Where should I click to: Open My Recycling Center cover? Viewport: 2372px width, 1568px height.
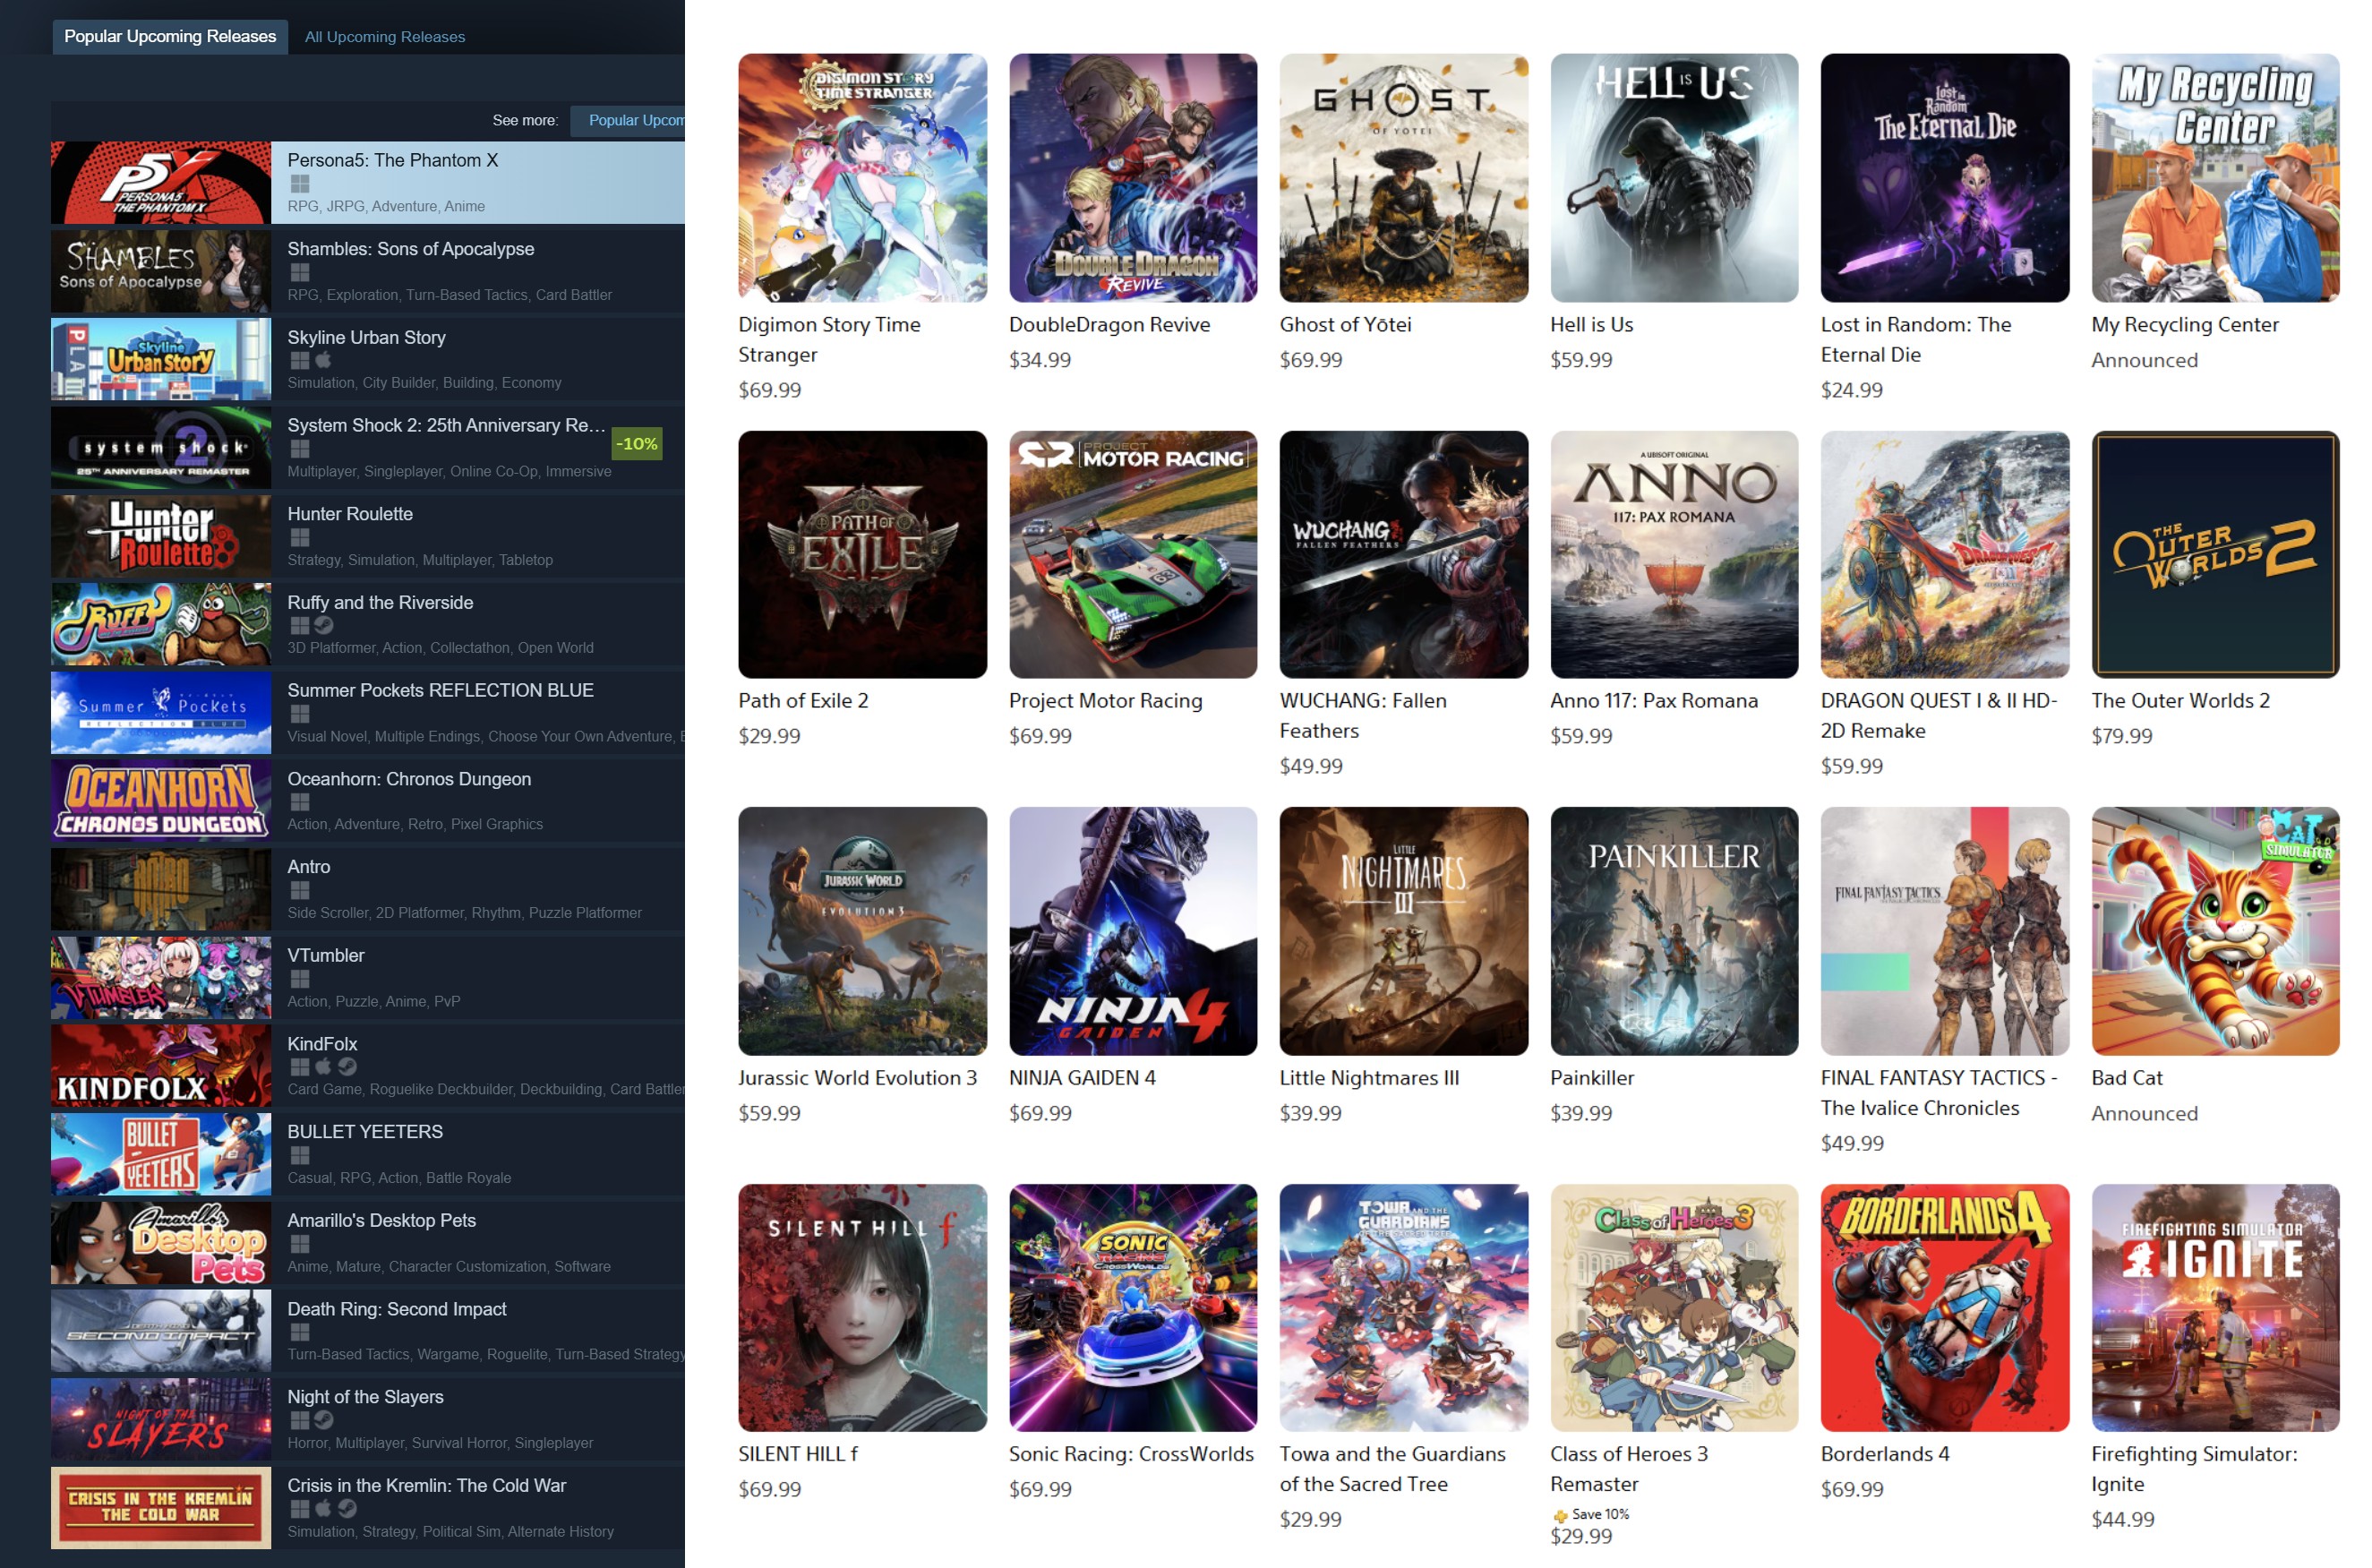coord(2215,178)
